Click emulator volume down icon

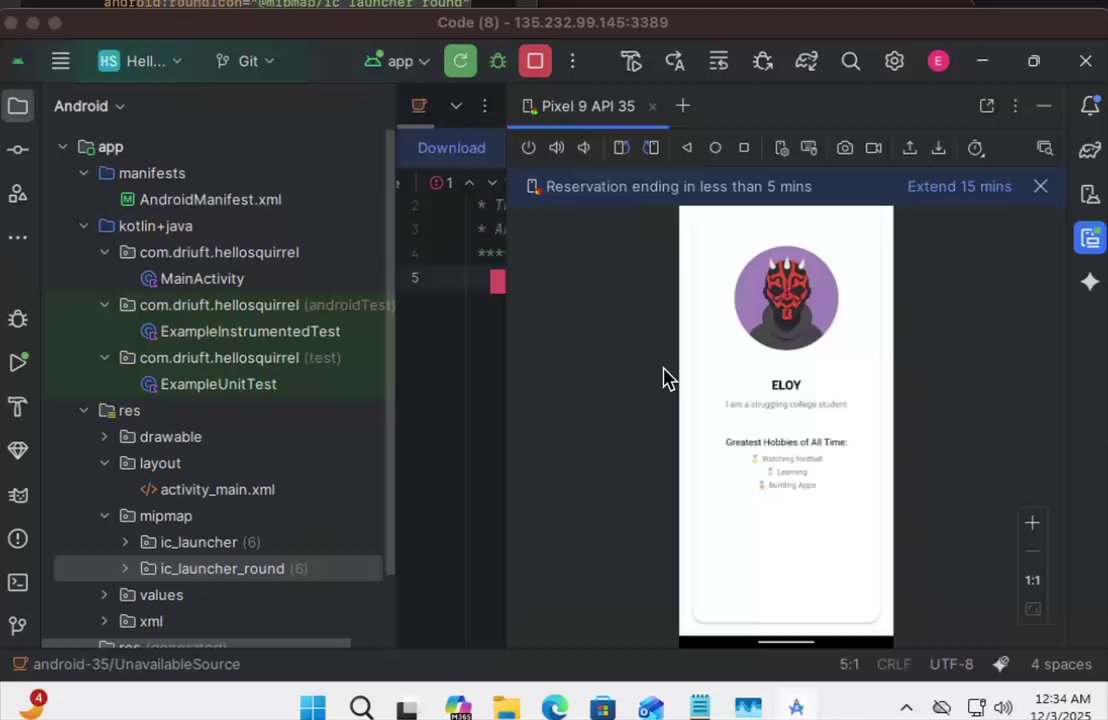[584, 148]
